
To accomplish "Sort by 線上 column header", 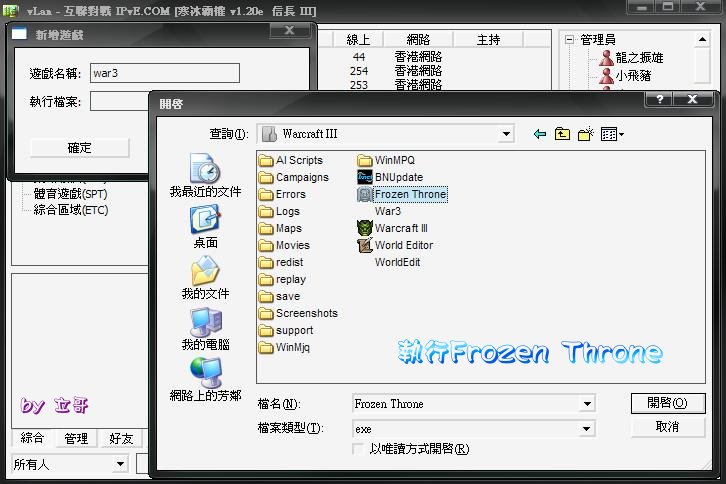I will click(x=358, y=40).
